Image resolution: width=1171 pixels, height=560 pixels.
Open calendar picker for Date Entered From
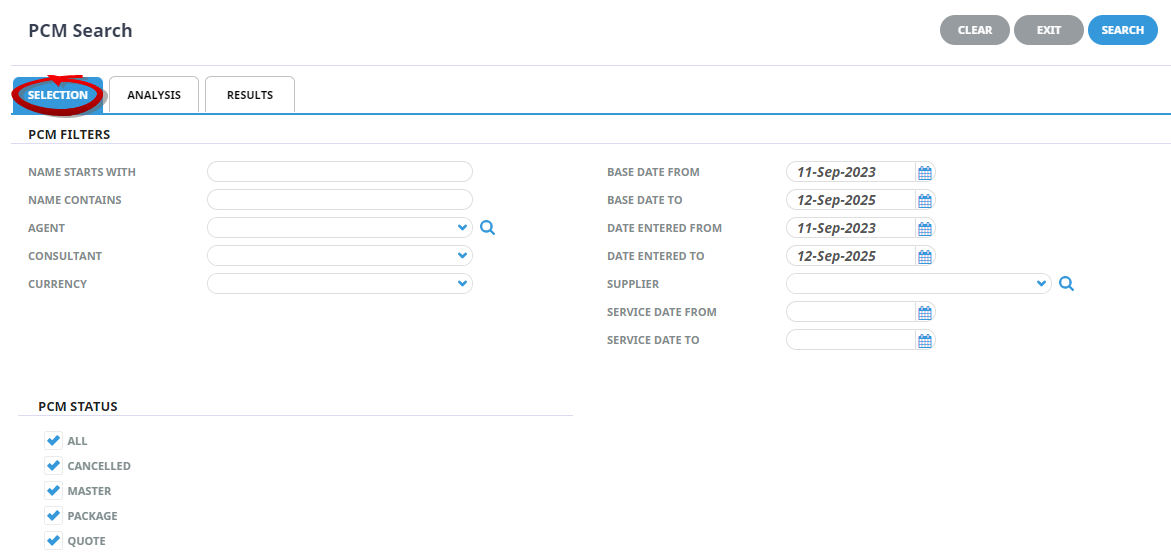(925, 228)
